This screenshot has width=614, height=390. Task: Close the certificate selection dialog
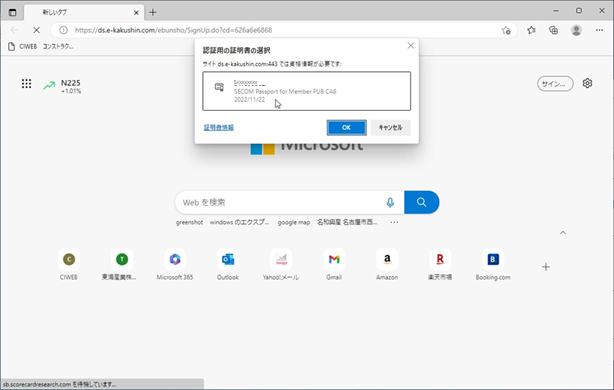(410, 46)
